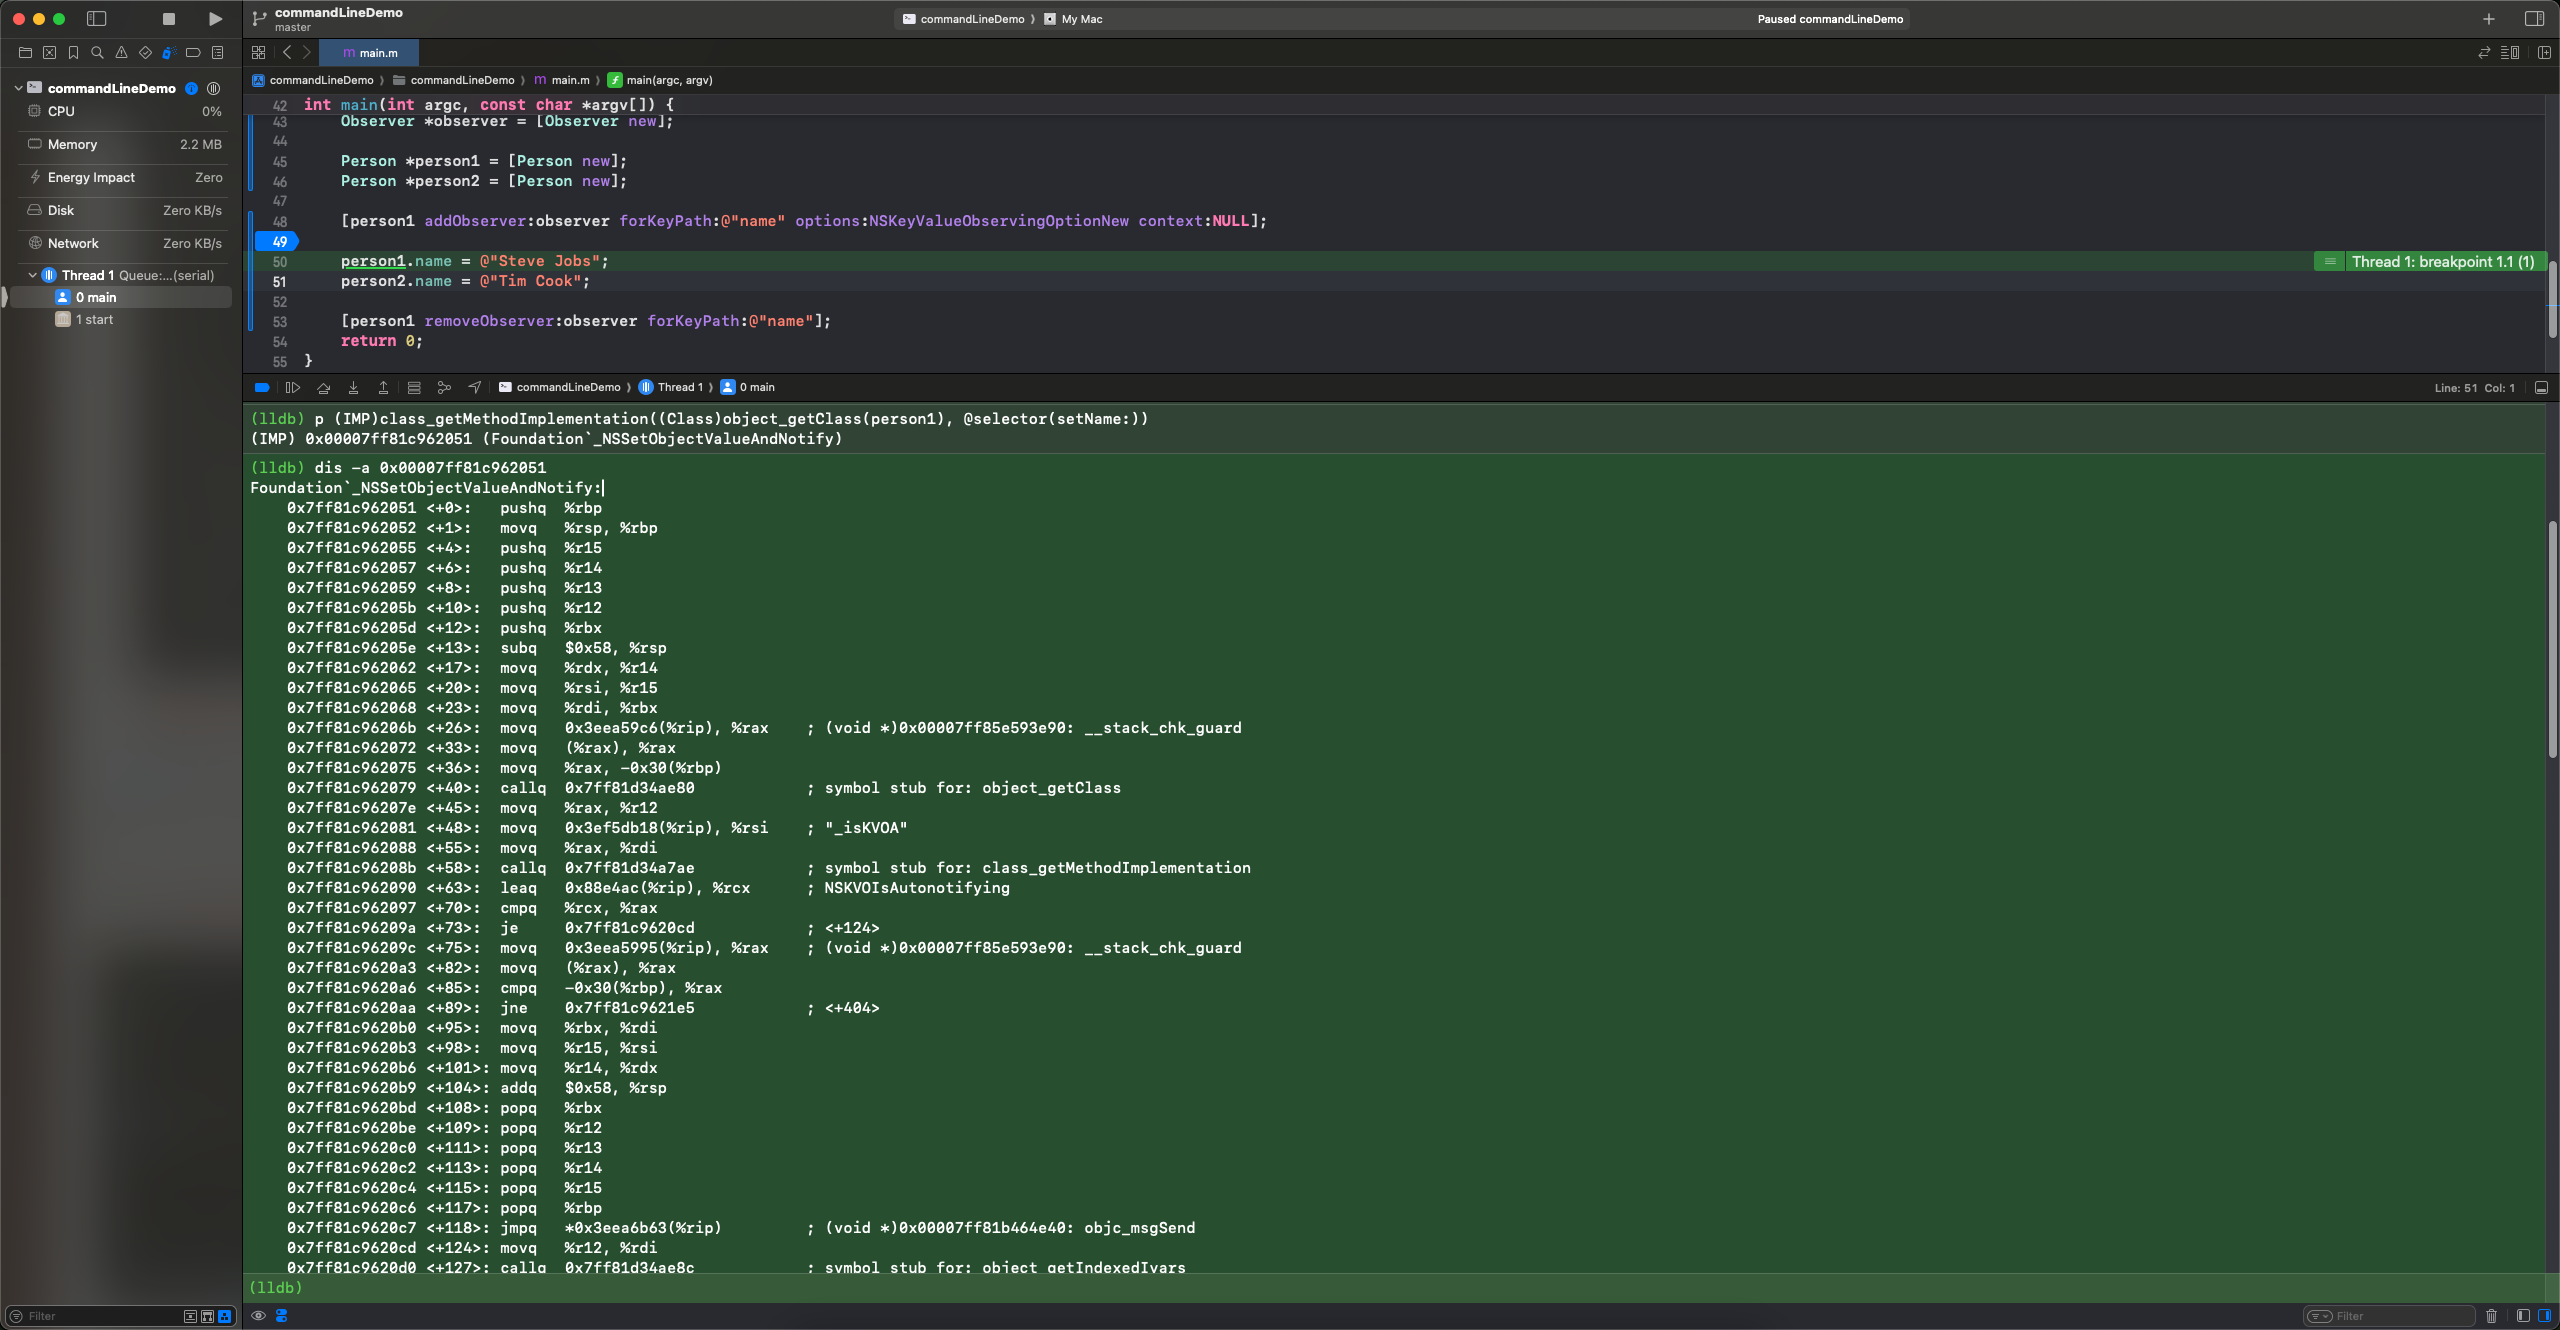Click the console Filter field
The height and width of the screenshot is (1330, 2560).
[x=2400, y=1316]
